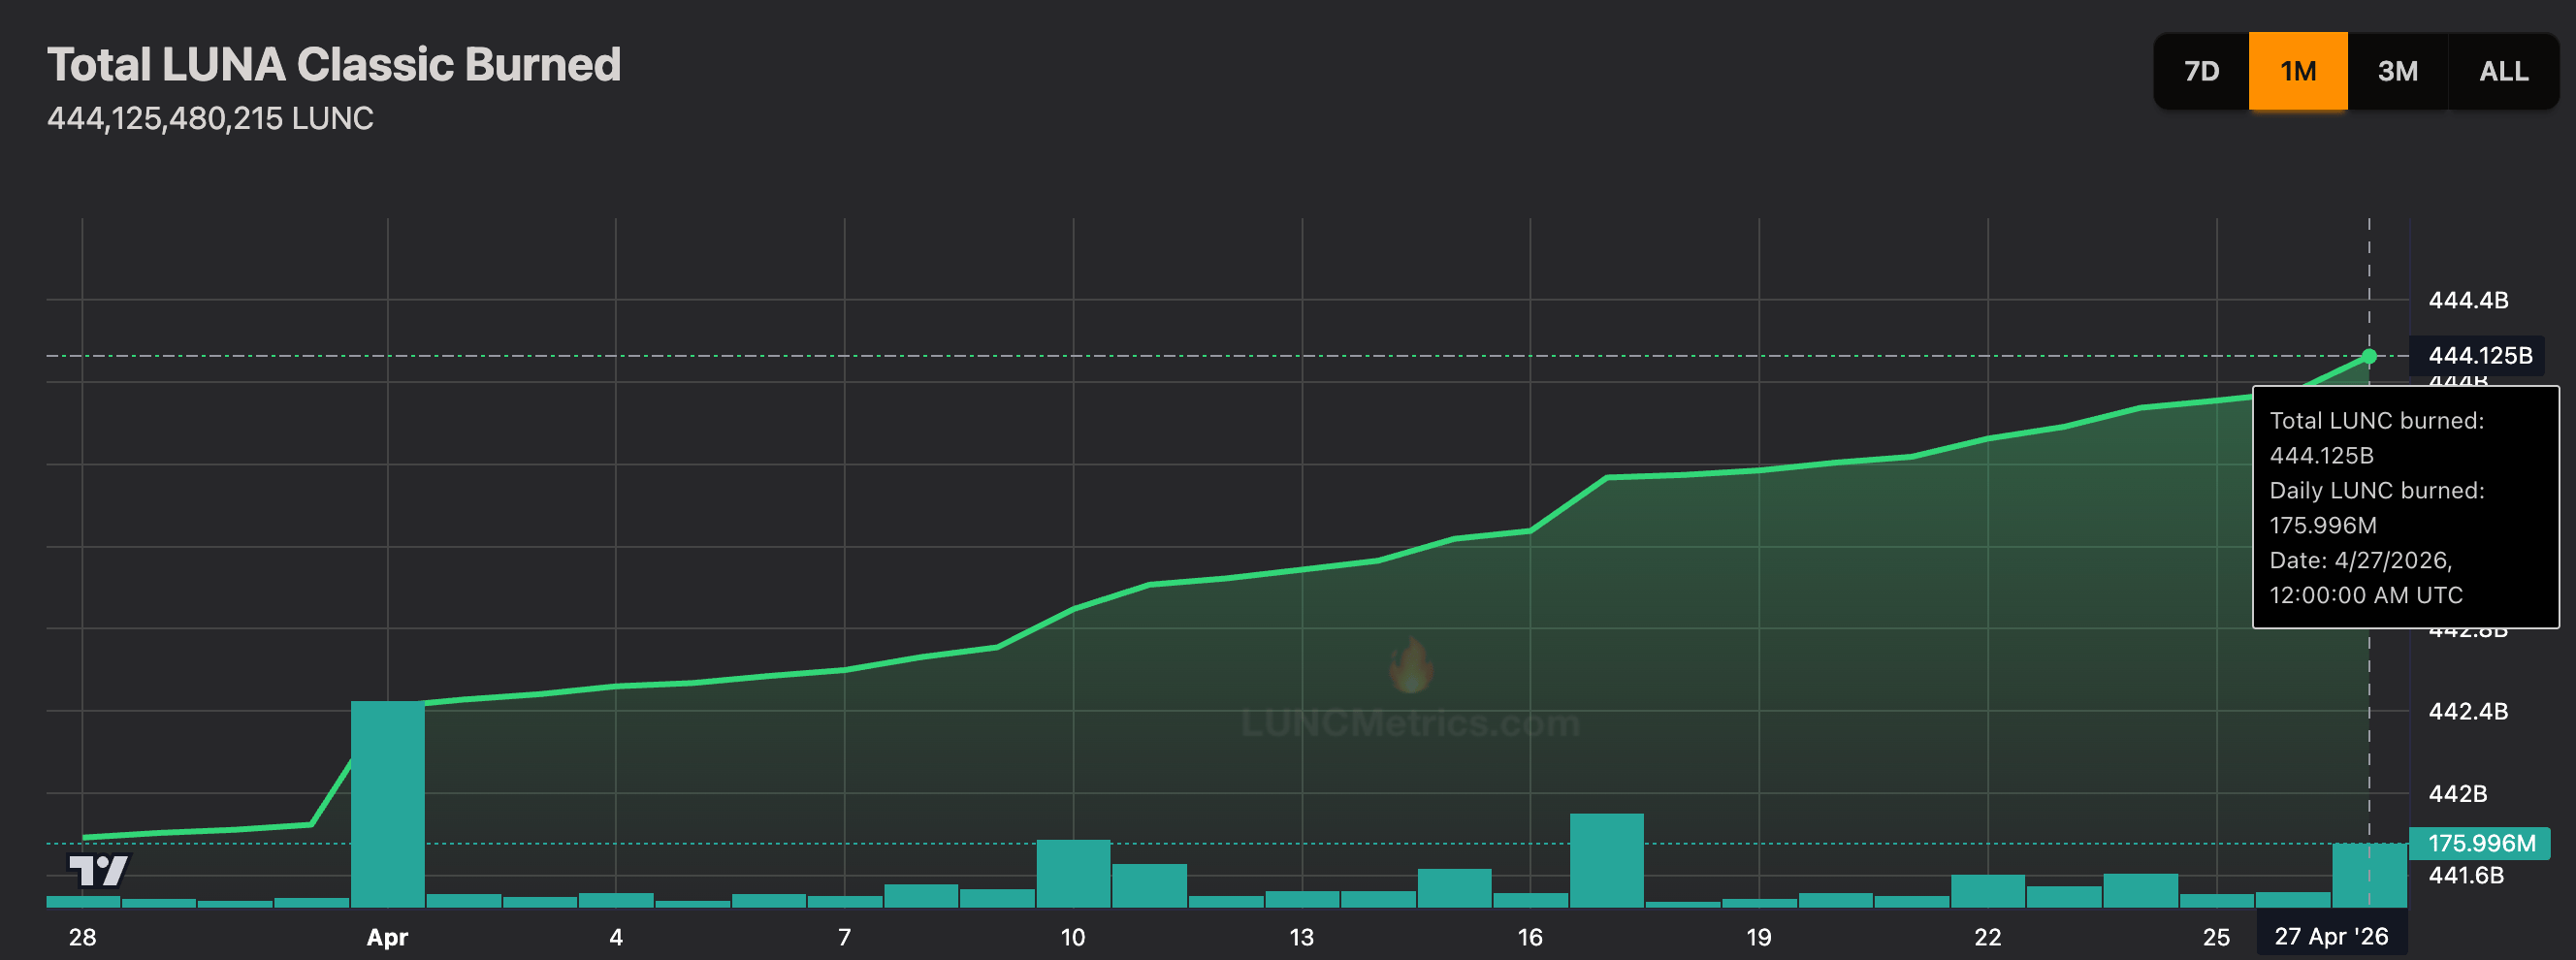This screenshot has width=2576, height=960.
Task: Click the 175.996M daily burn axis label
Action: click(2480, 843)
